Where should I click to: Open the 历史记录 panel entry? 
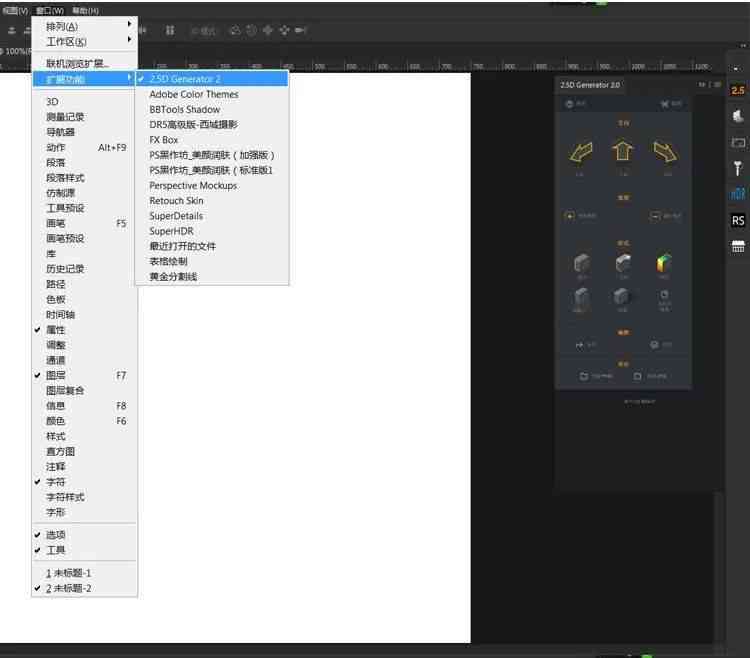pyautogui.click(x=84, y=269)
